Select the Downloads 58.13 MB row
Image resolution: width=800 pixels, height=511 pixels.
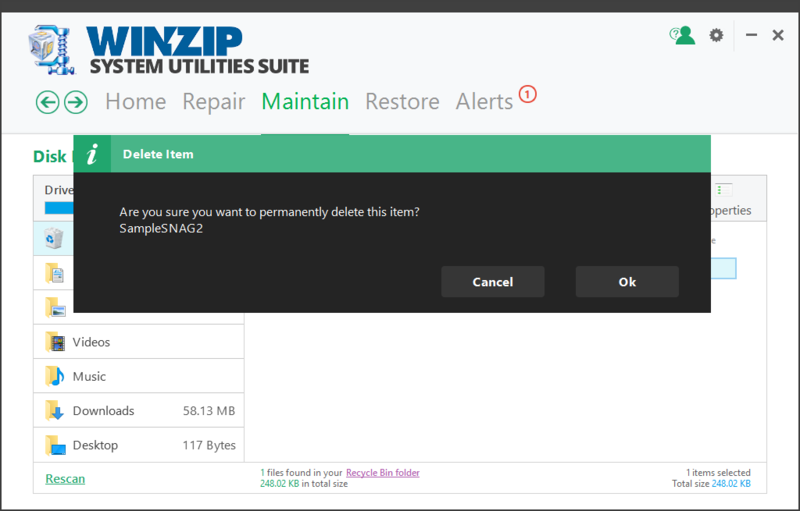[139, 411]
